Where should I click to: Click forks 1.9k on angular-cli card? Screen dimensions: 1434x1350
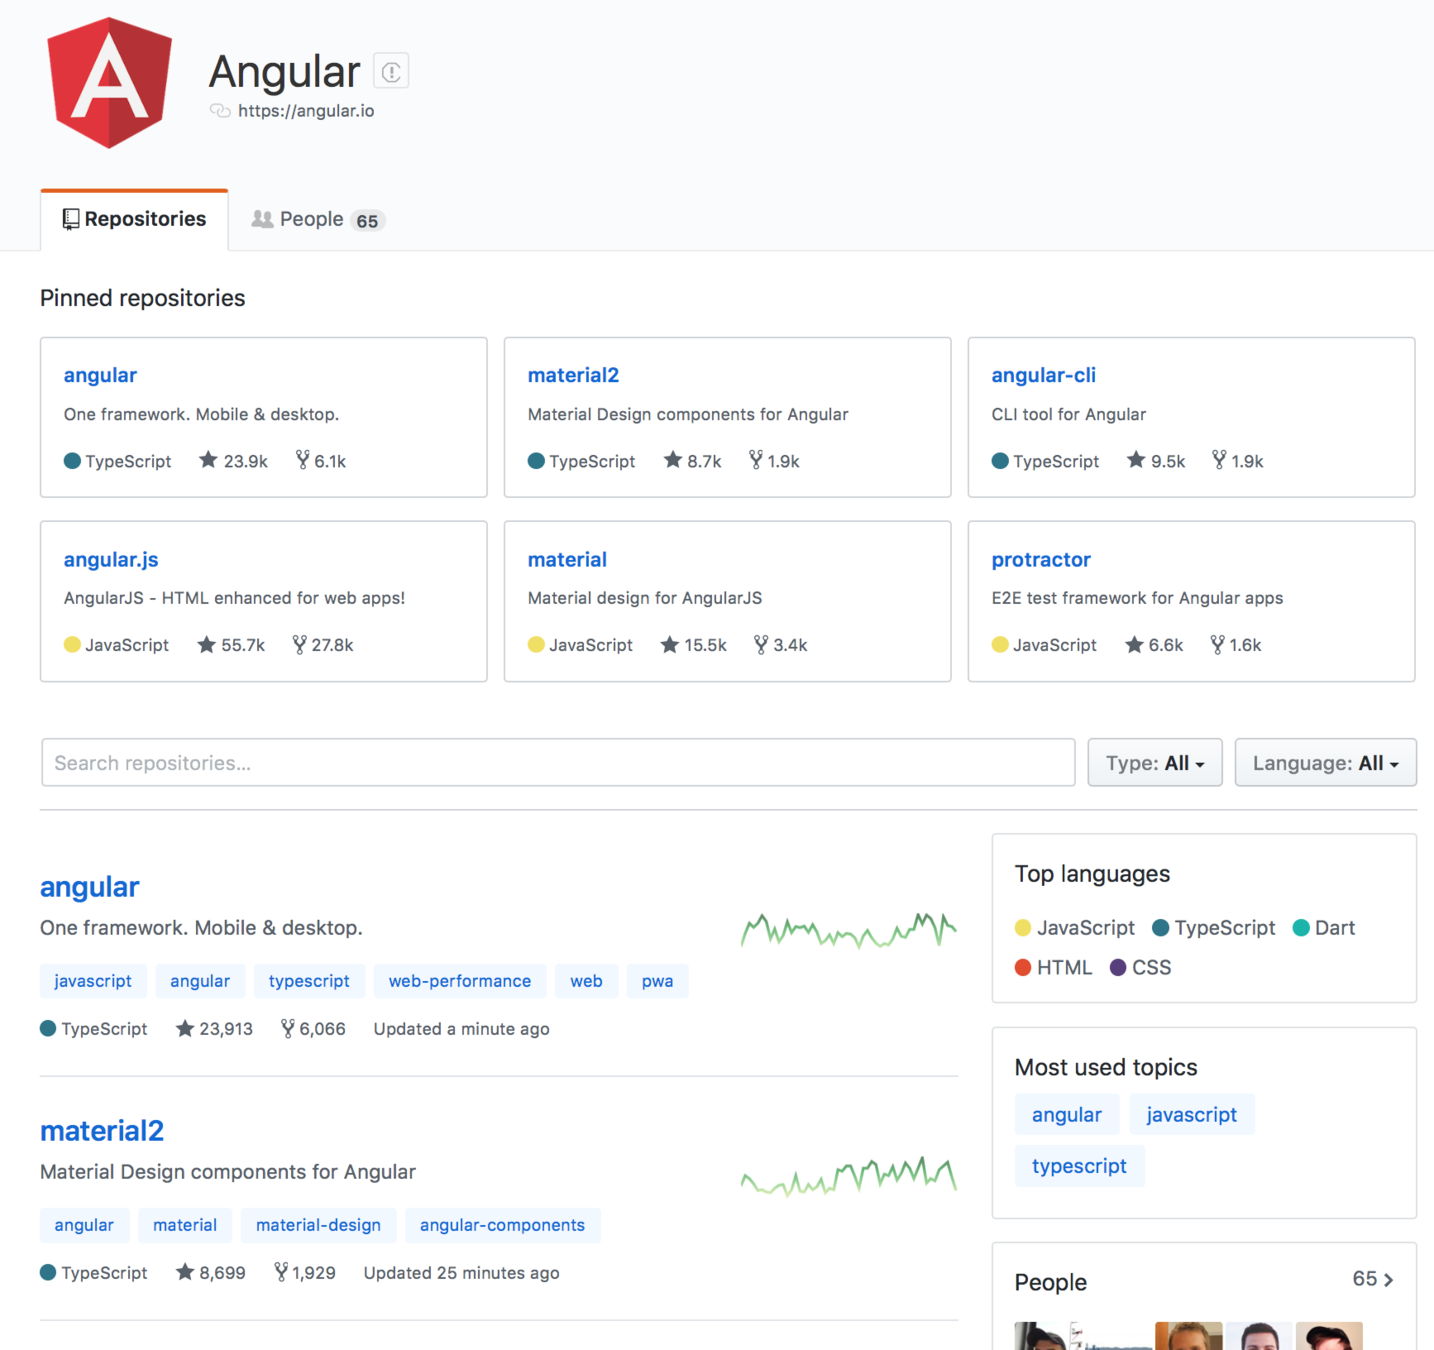click(1238, 461)
